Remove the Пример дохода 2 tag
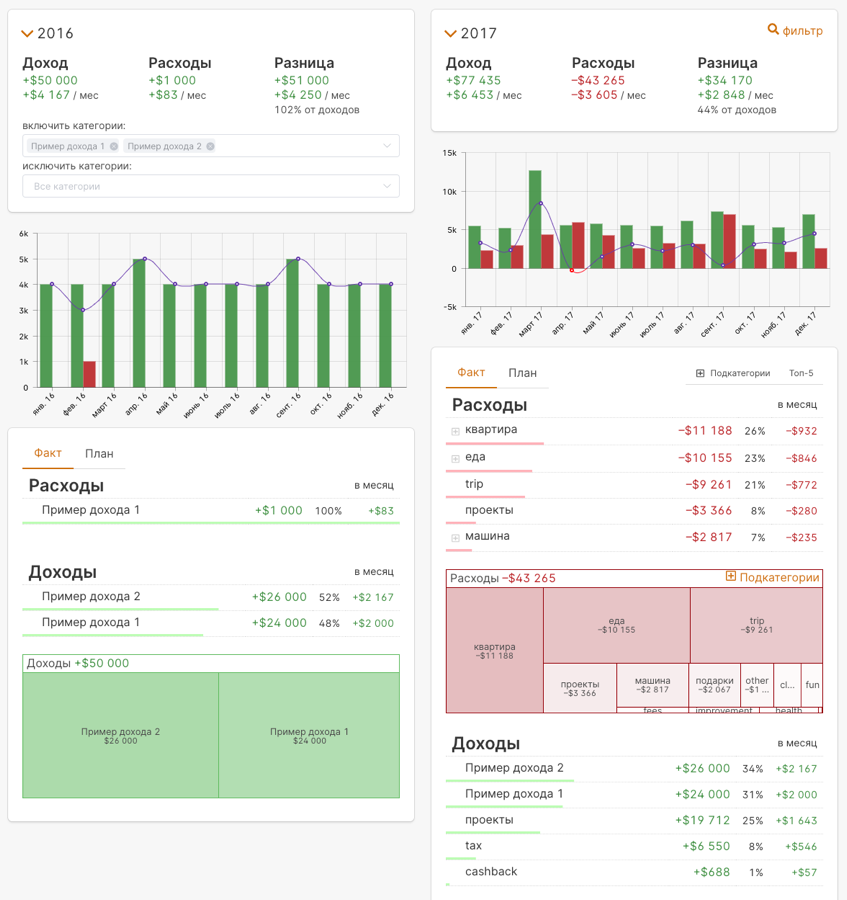Screen dimensions: 847x900 pos(211,146)
